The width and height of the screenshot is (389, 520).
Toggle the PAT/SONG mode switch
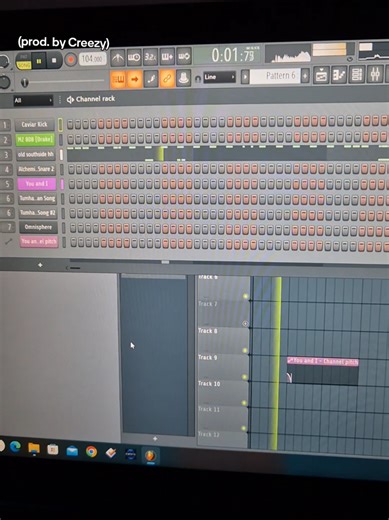[24, 62]
